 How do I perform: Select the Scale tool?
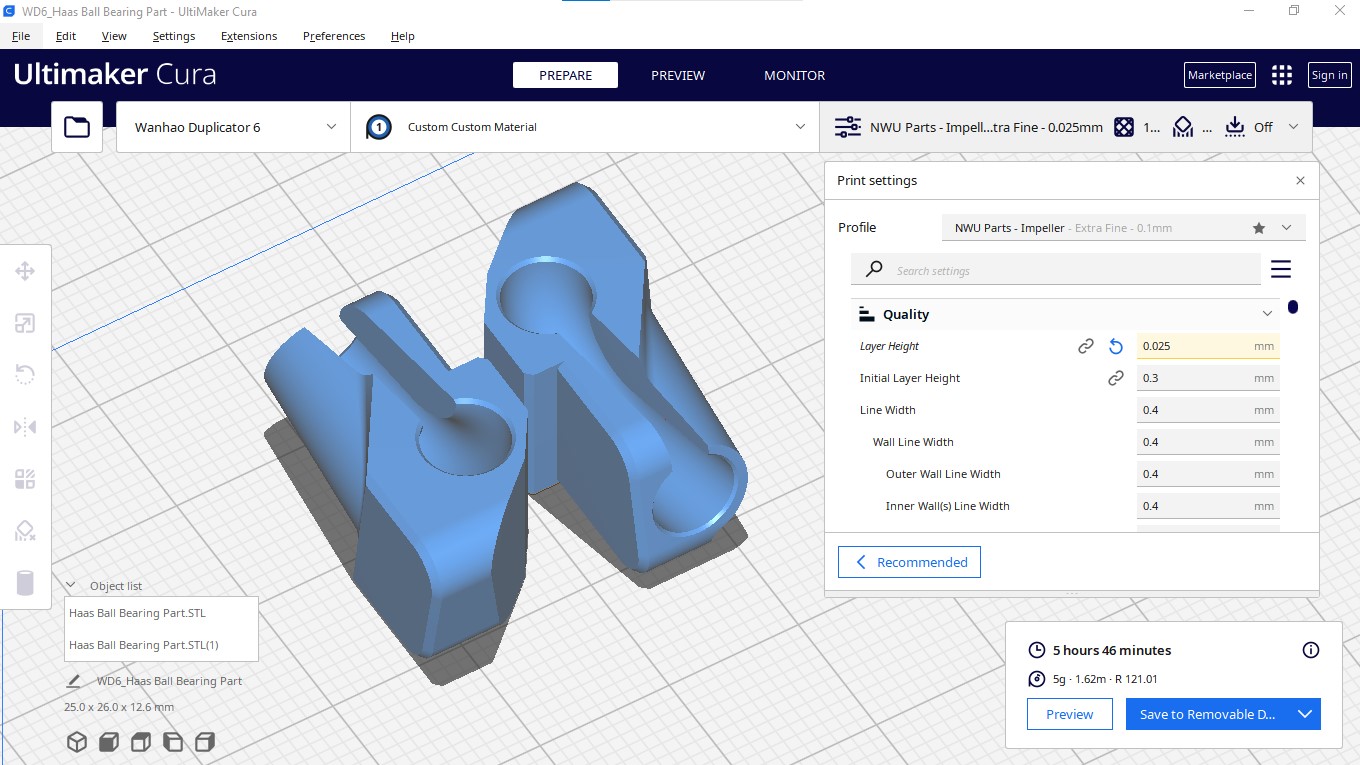pyautogui.click(x=25, y=323)
